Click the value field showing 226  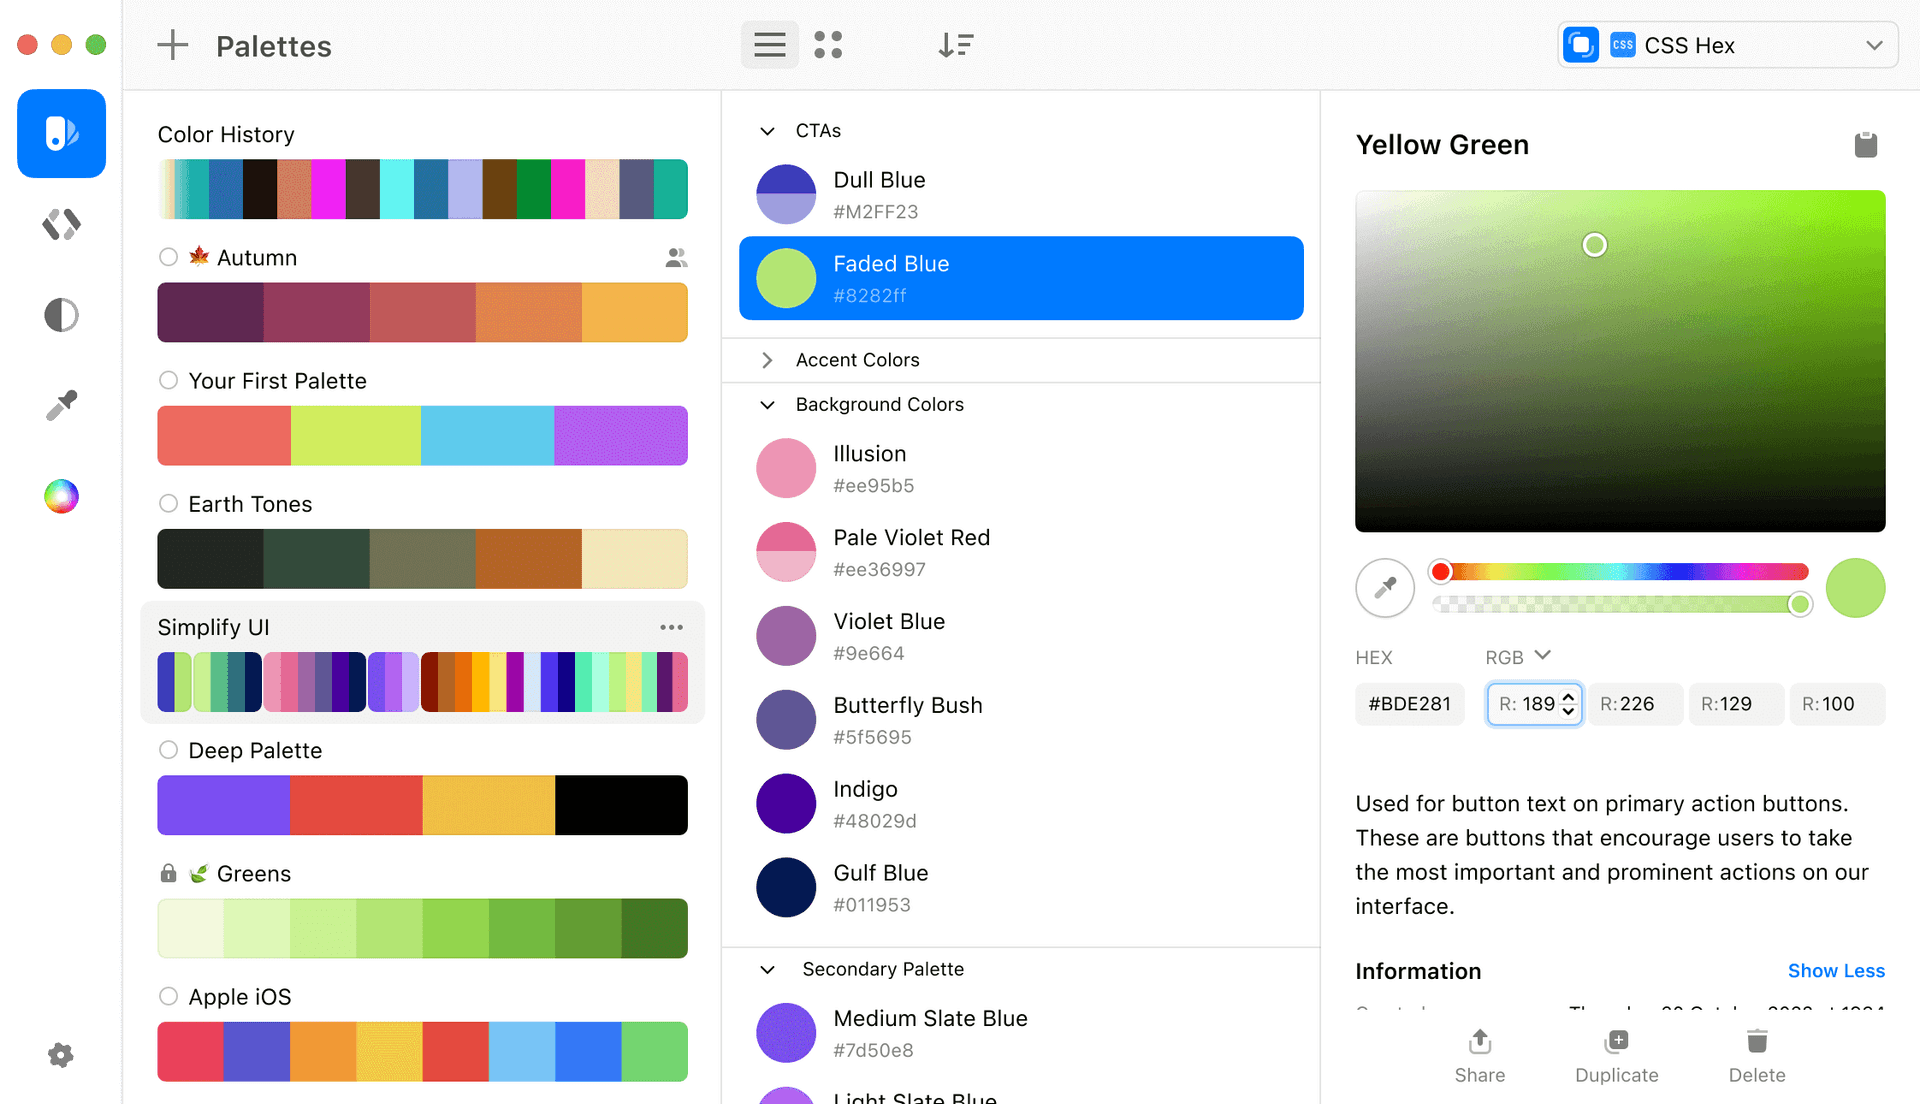point(1635,704)
